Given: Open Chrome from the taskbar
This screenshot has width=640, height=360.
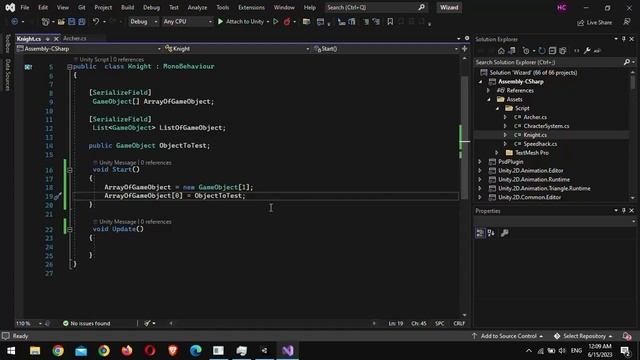Looking at the screenshot, I should 58,350.
